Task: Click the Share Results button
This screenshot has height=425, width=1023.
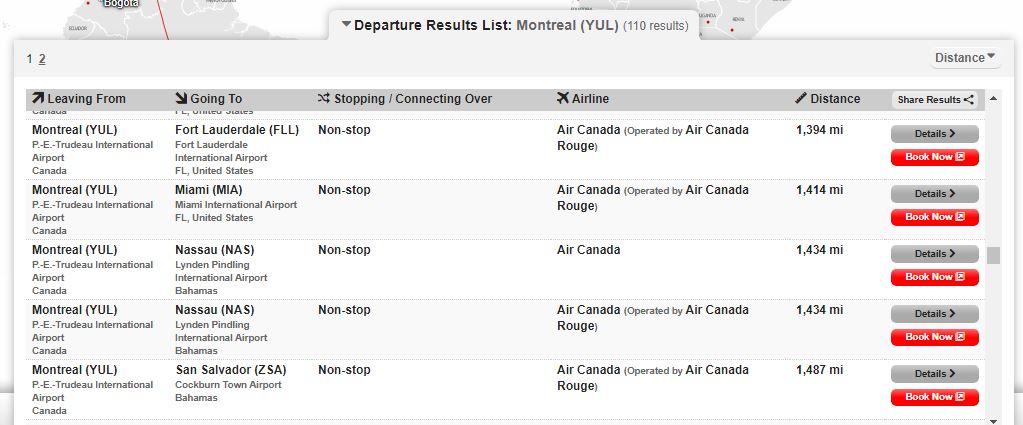Action: [x=935, y=100]
